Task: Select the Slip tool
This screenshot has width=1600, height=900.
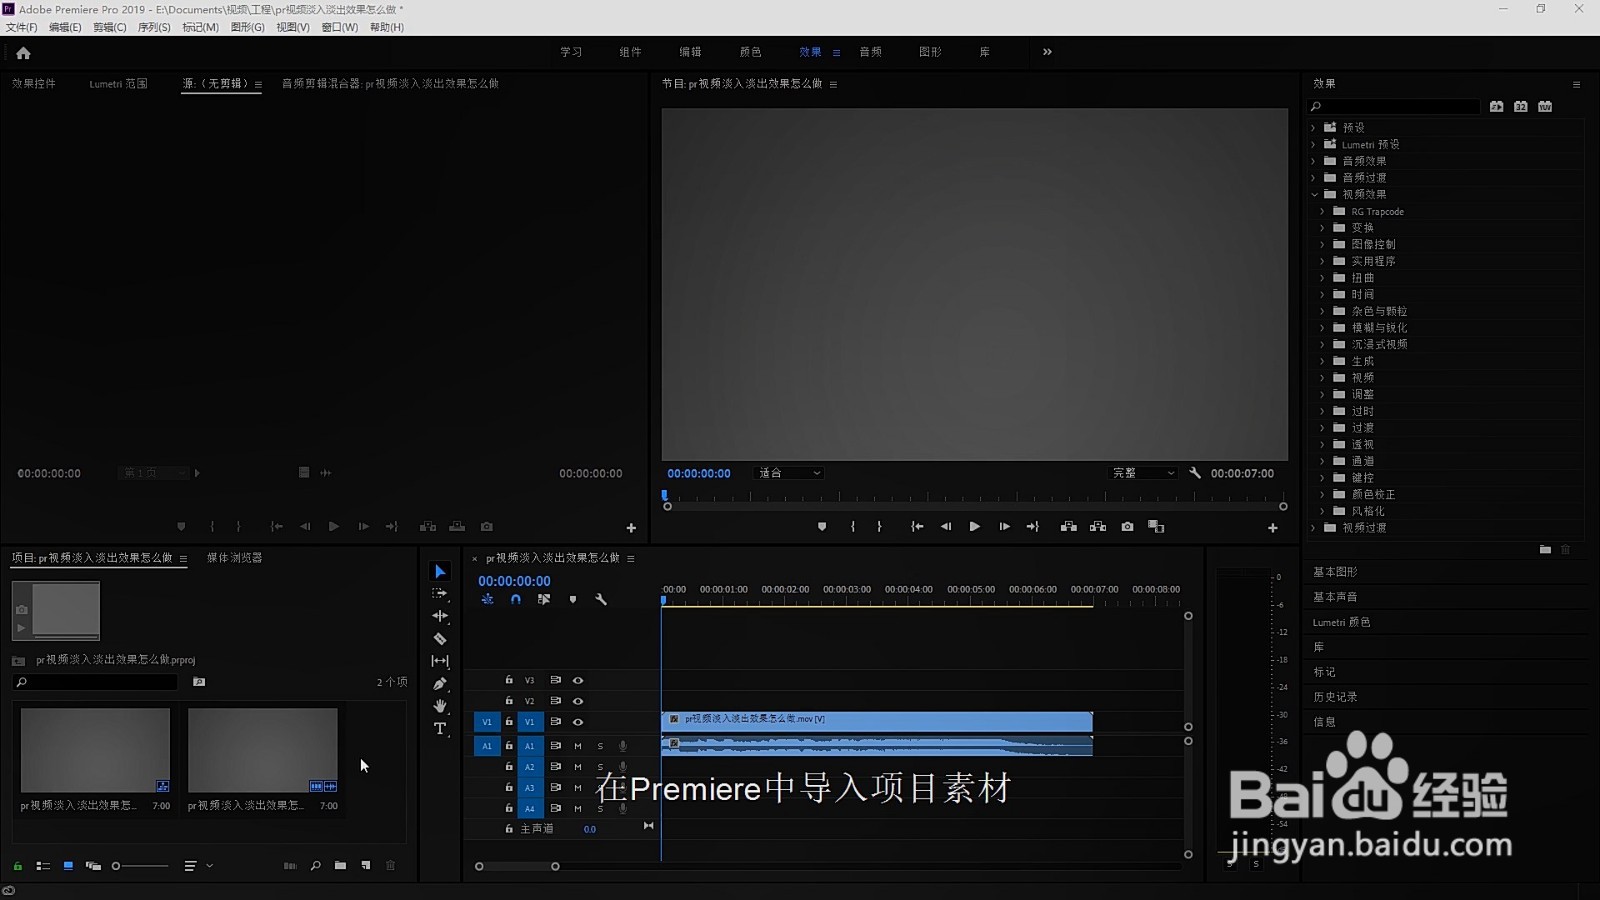Action: [x=440, y=661]
